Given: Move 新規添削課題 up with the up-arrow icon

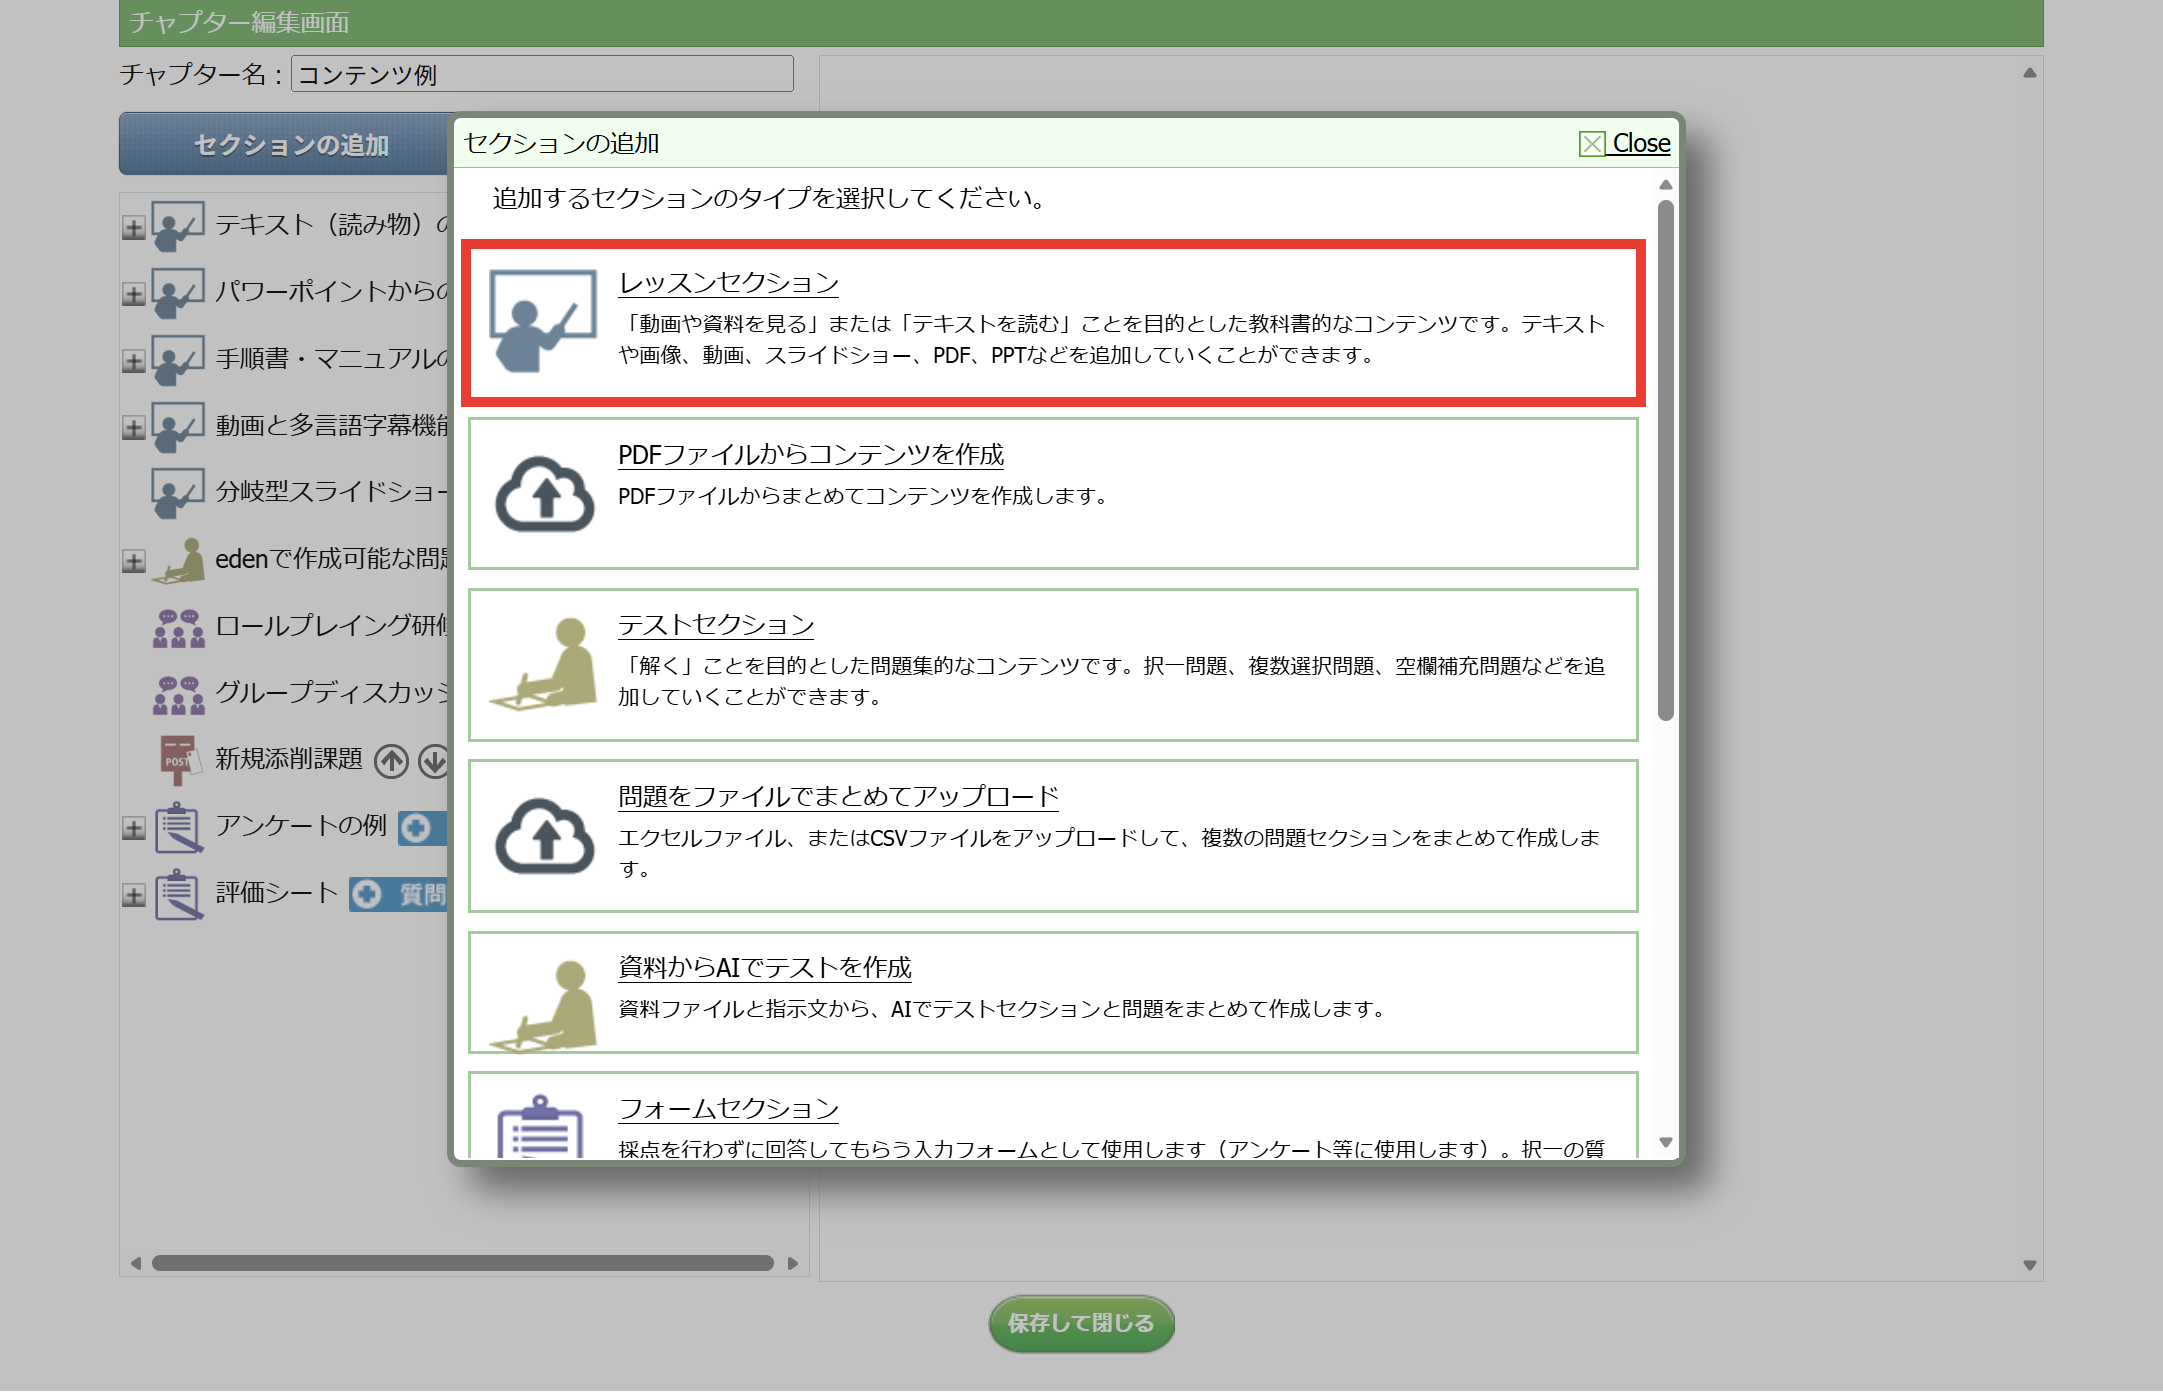Looking at the screenshot, I should click(x=392, y=762).
